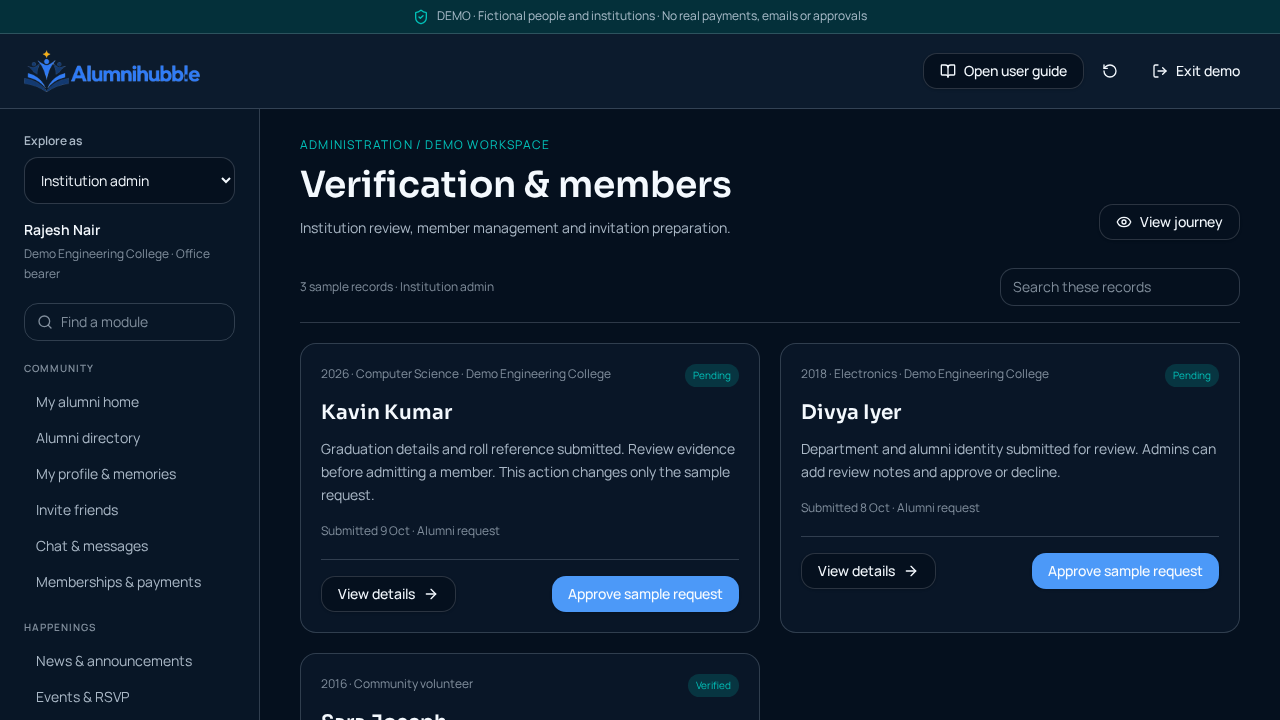Screen dimensions: 1280x720
Task: Open the user guide
Action: coord(1003,71)
